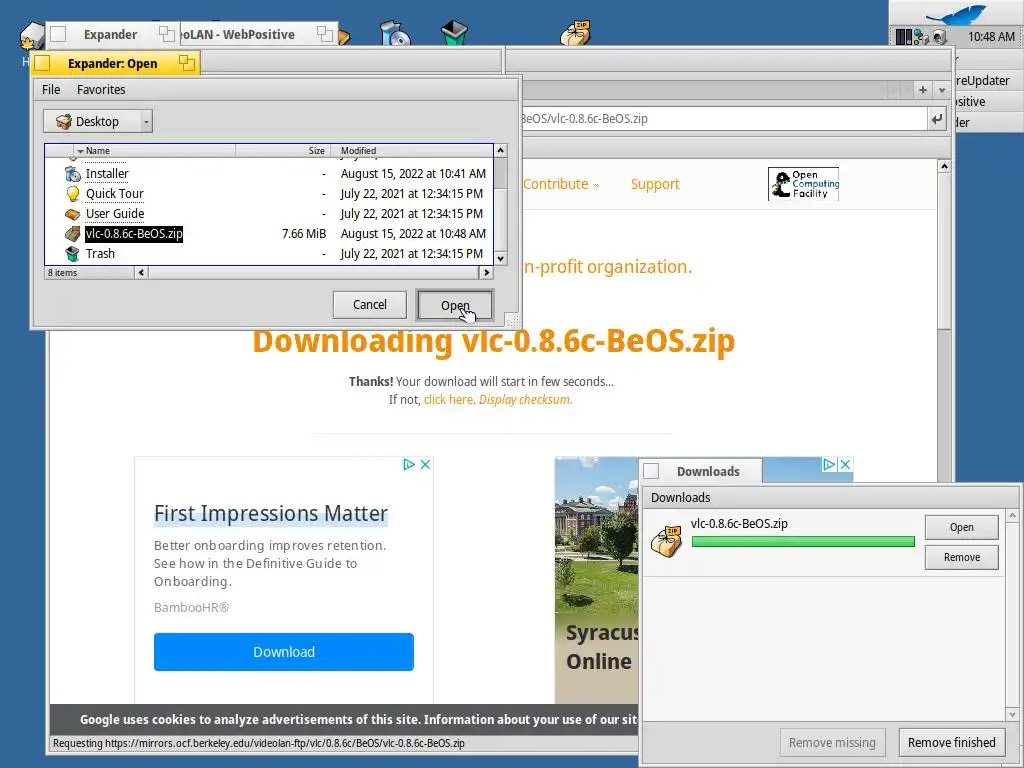1024x768 pixels.
Task: Click the Modified column header
Action: [412, 151]
